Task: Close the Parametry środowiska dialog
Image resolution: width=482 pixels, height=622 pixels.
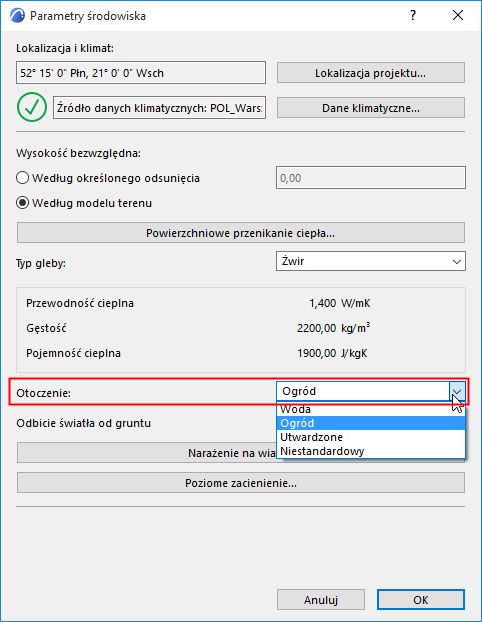Action: coord(458,15)
